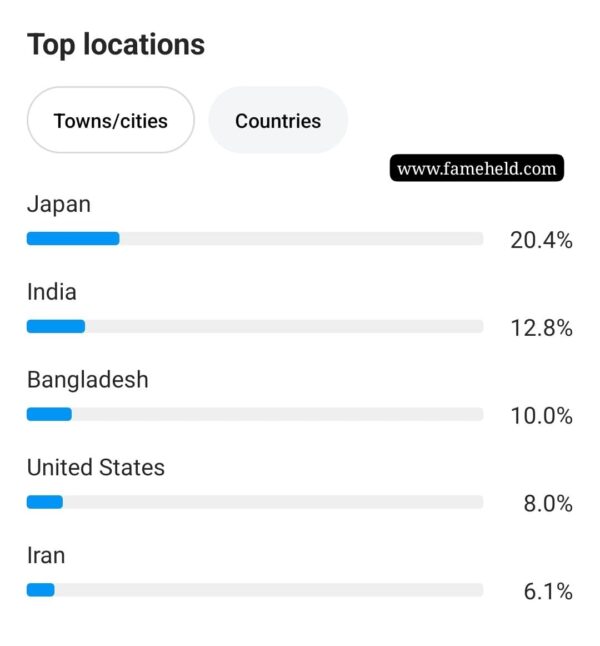Click the 12.8% value for India

541,328
